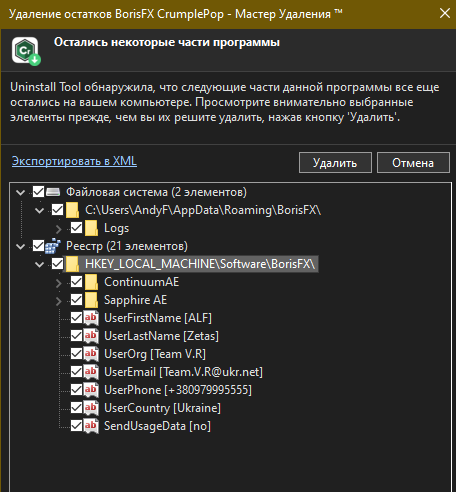This screenshot has height=492, width=456.
Task: Select the UserOrg [Team V.R] entry
Action: point(155,354)
